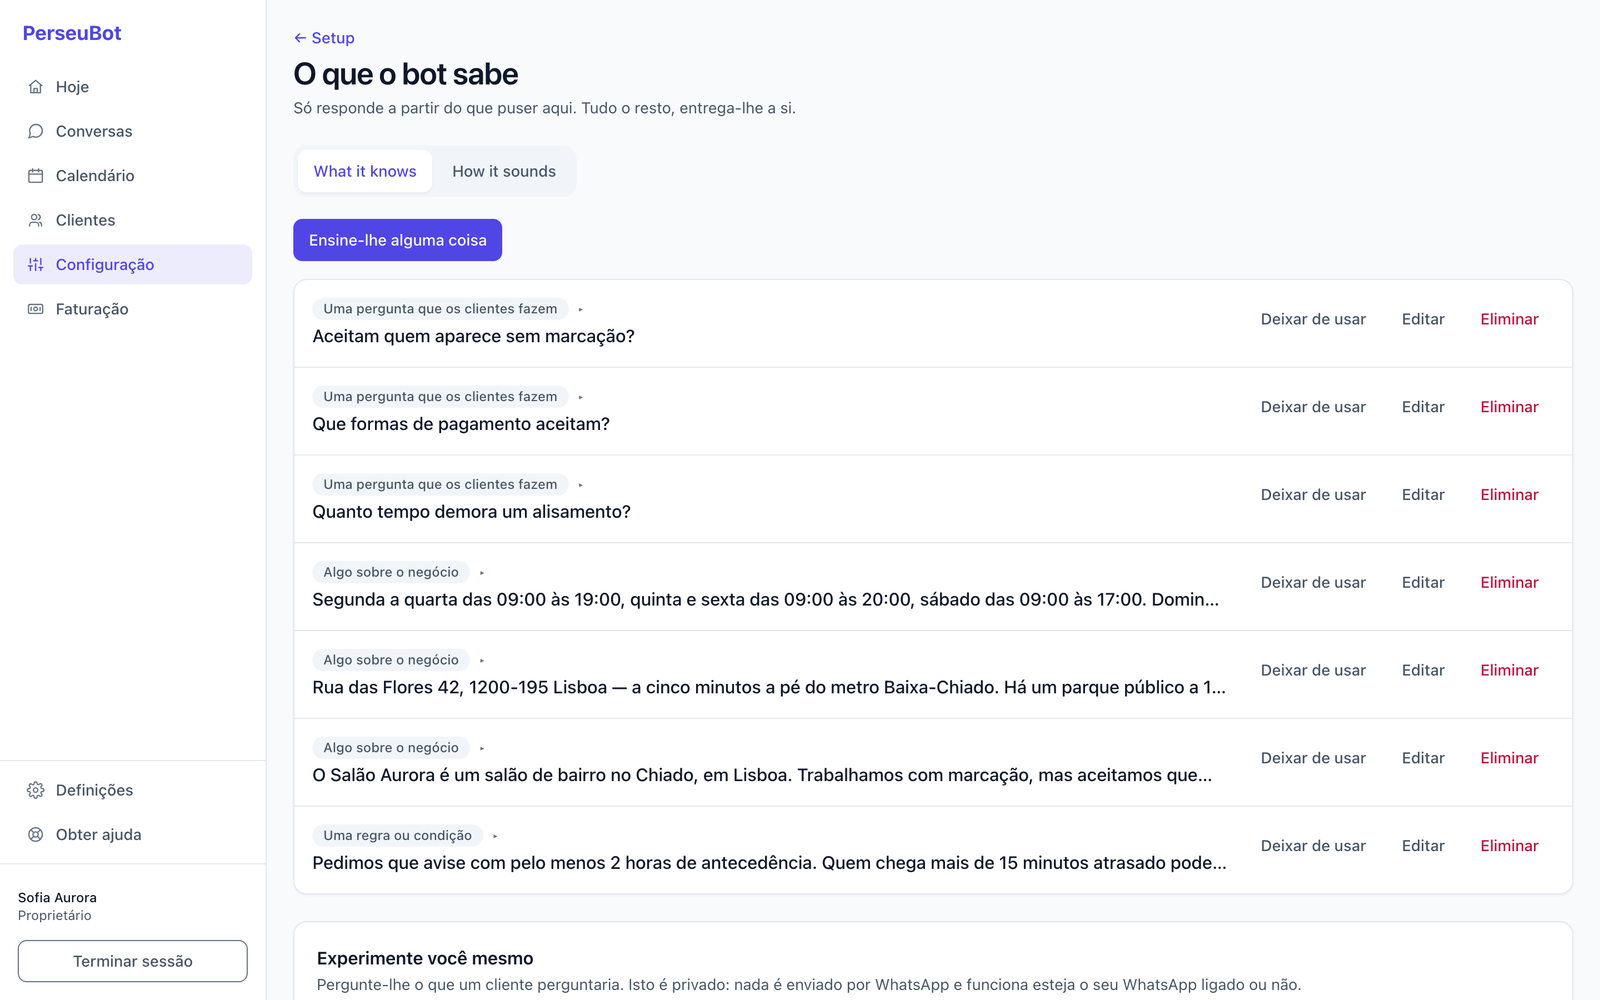Screen dimensions: 1600x1000
Task: Eliminar the 'Quanto tempo demora um alisamento?' entry
Action: coord(1509,495)
